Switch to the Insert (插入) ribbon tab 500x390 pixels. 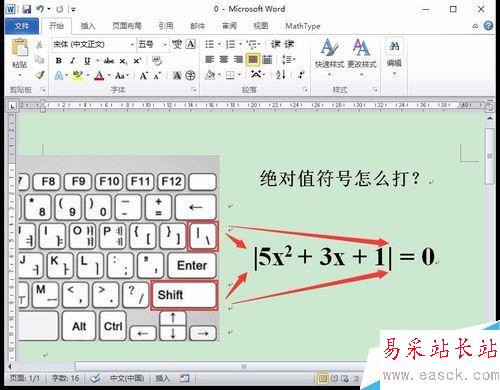click(x=88, y=26)
